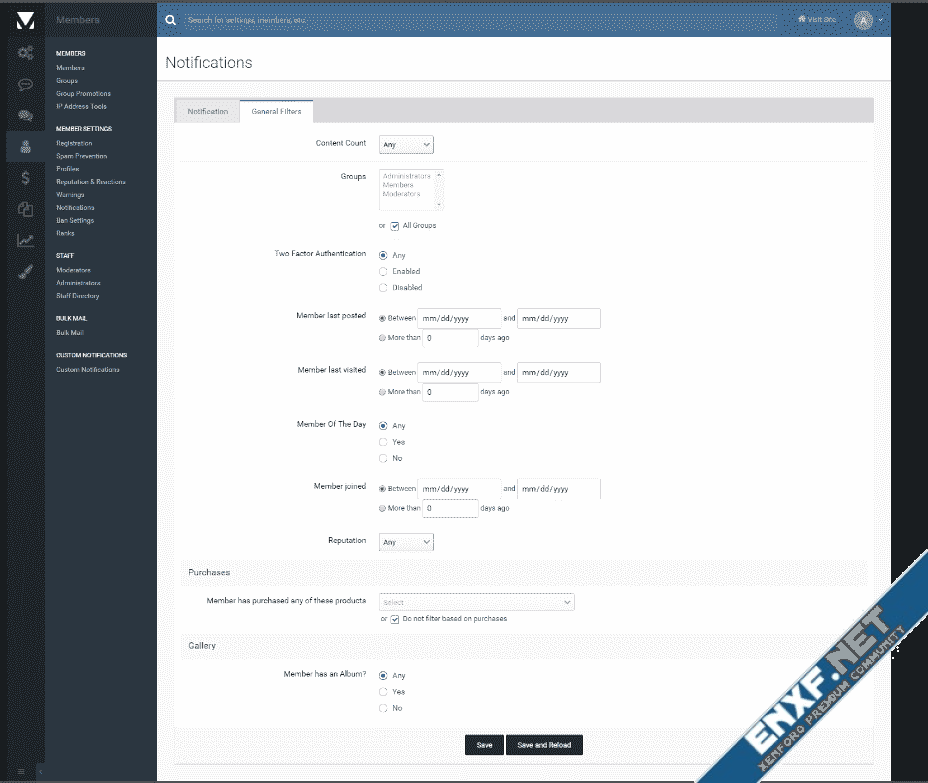Expand the Reputation dropdown
Screen dimensions: 928x783
click(406, 542)
